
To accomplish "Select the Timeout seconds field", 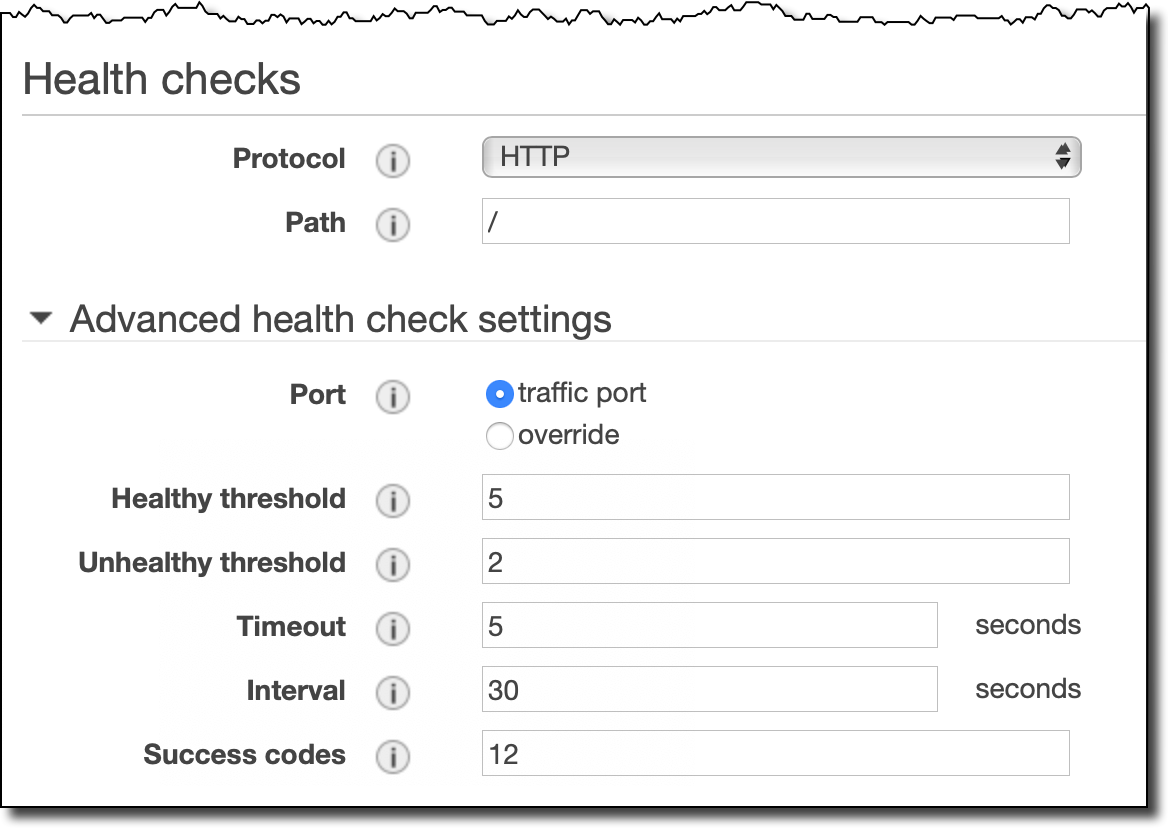I will tap(709, 625).
